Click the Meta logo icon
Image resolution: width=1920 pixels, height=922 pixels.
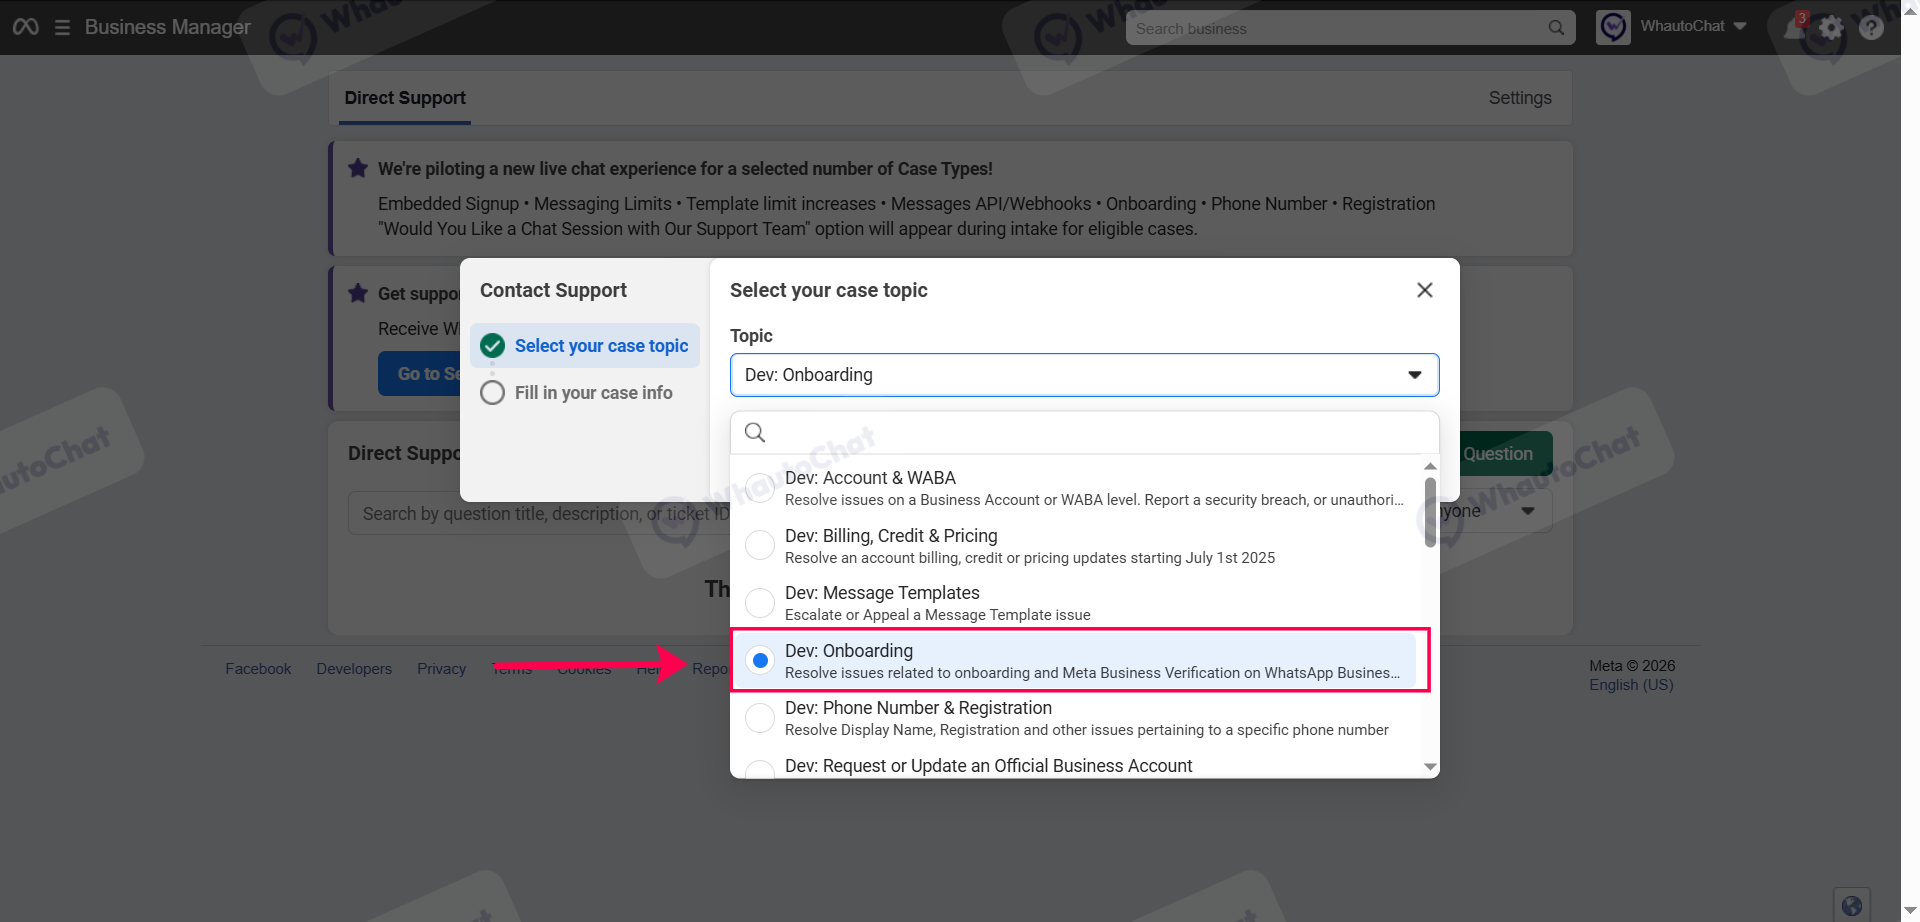click(x=26, y=27)
